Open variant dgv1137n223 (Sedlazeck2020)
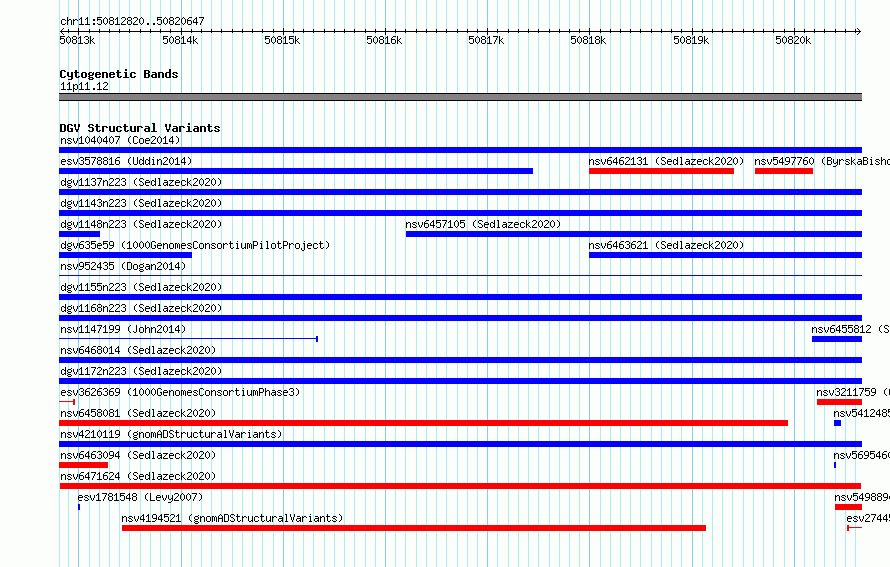Image resolution: width=890 pixels, height=567 pixels. point(460,192)
